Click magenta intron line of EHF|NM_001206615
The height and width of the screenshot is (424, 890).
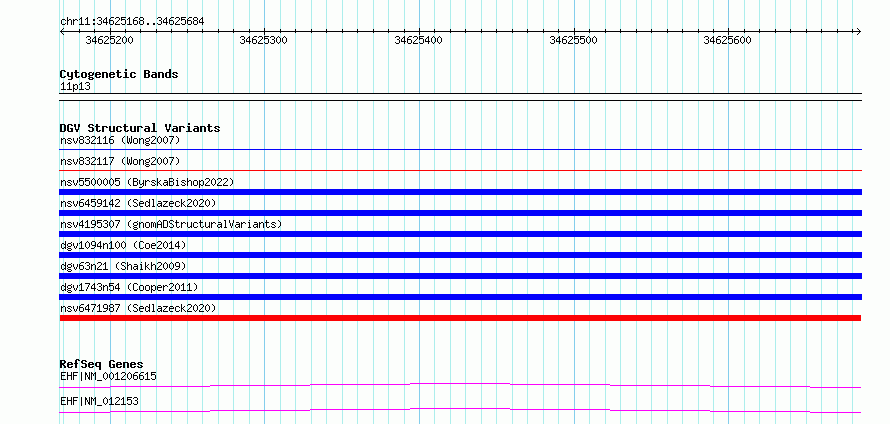[460, 385]
